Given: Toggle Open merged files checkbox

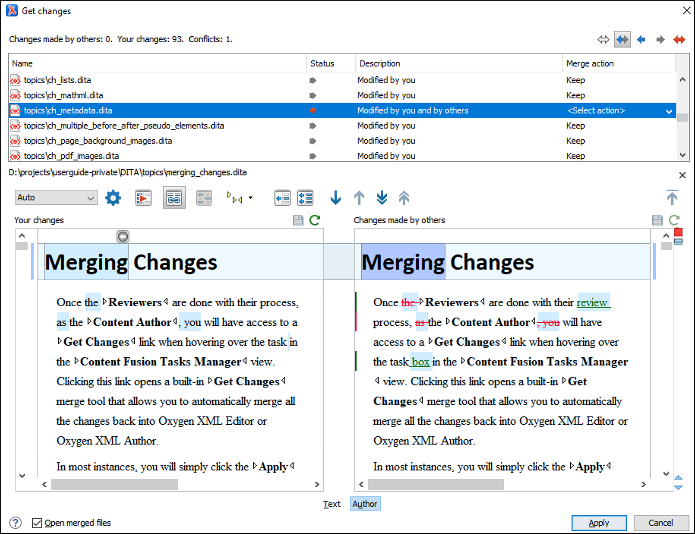Looking at the screenshot, I should coord(37,523).
